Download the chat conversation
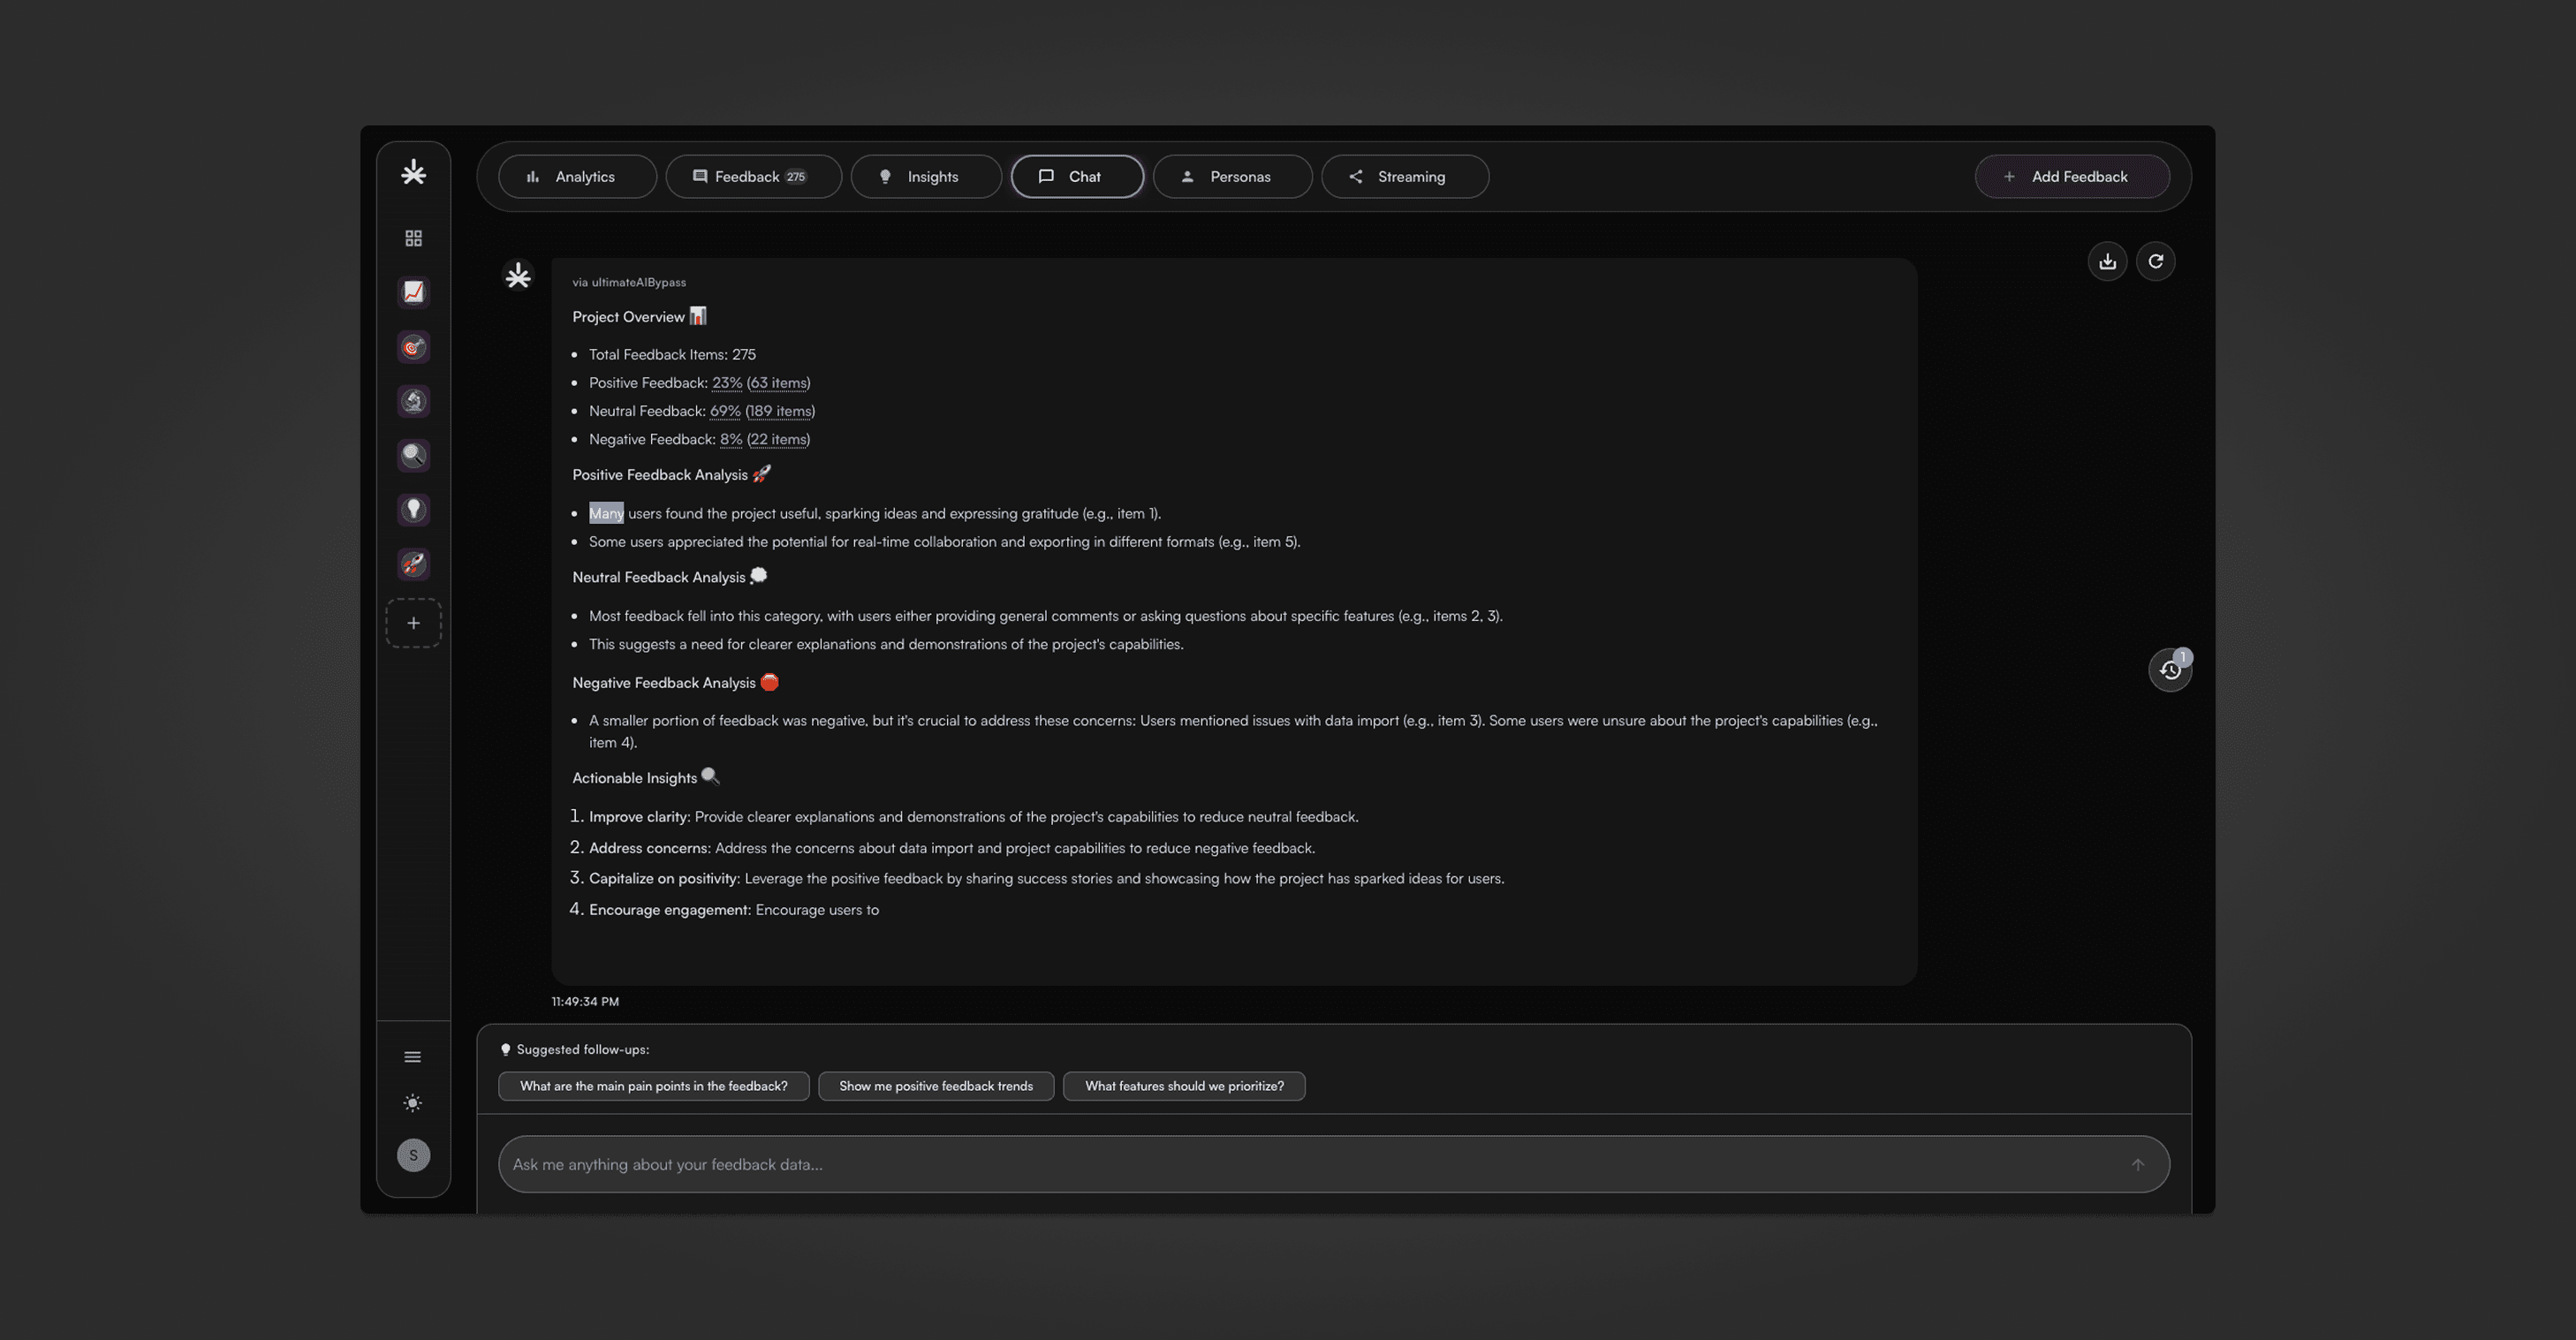This screenshot has height=1340, width=2576. click(x=2107, y=262)
